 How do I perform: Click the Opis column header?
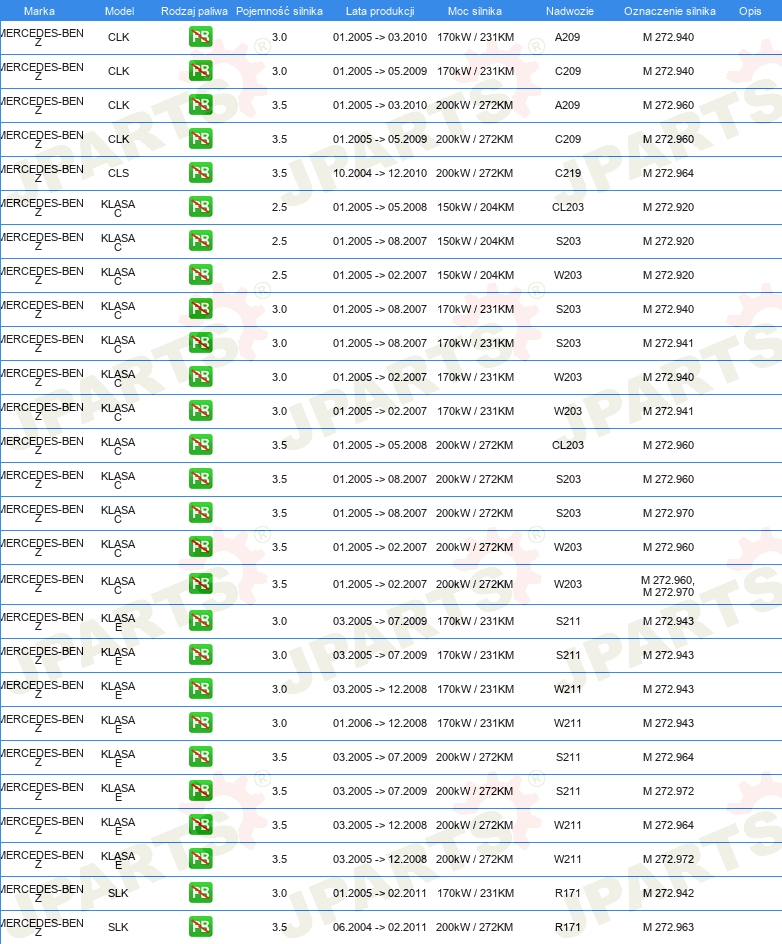(750, 11)
